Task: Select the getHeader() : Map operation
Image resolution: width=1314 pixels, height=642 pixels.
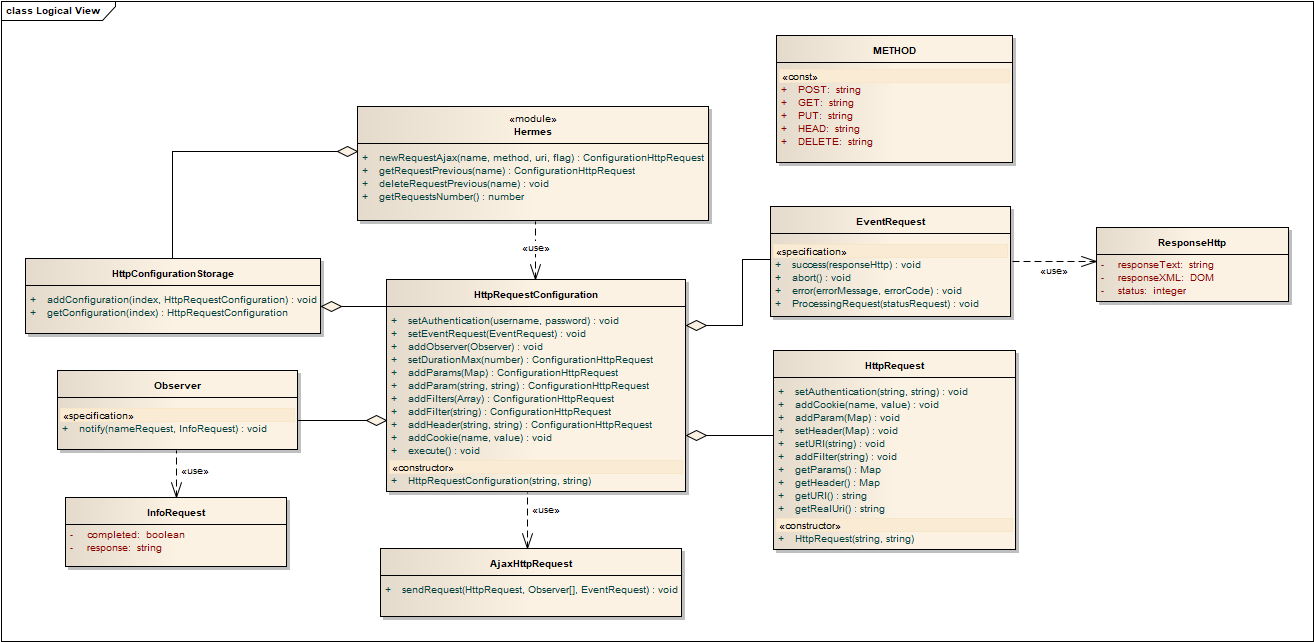Action: (838, 483)
